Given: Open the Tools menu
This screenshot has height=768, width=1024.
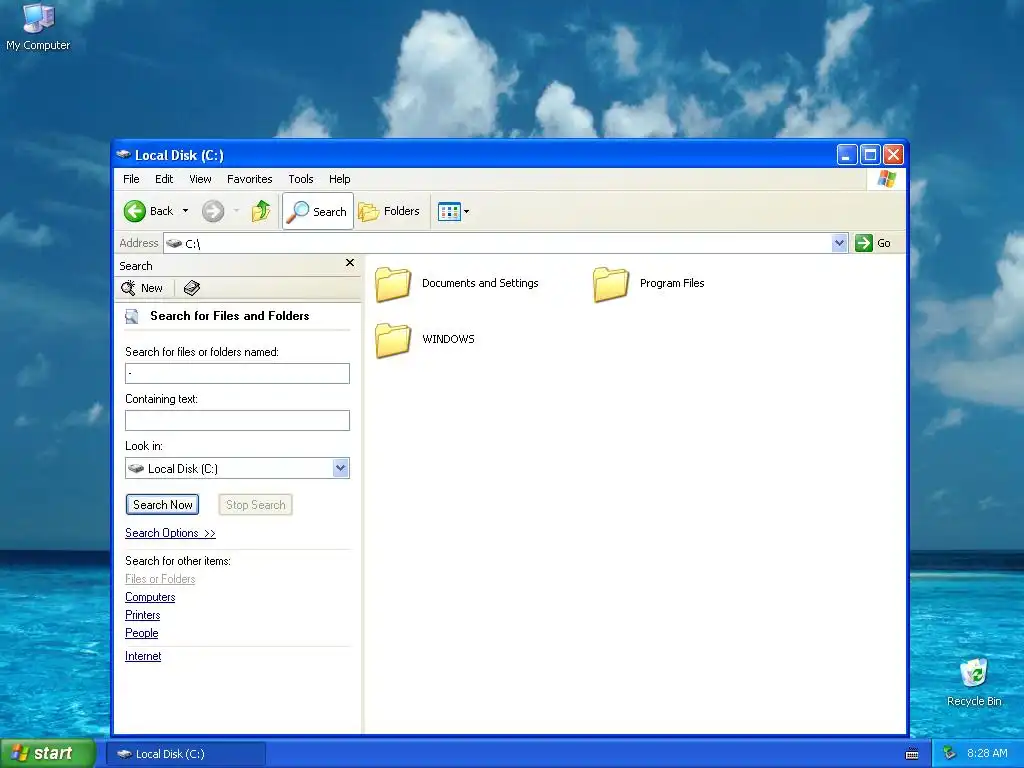Looking at the screenshot, I should click(301, 179).
